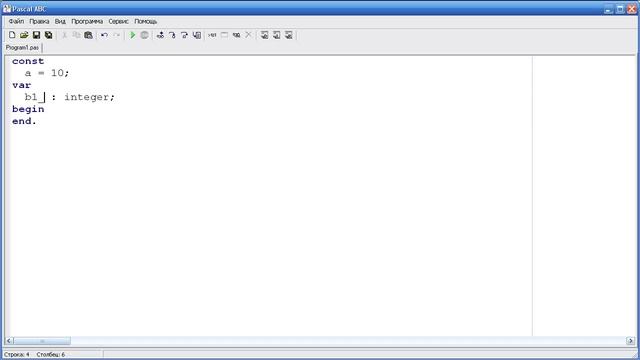Close the Pascal ABC window
The width and height of the screenshot is (640, 360).
point(632,9)
